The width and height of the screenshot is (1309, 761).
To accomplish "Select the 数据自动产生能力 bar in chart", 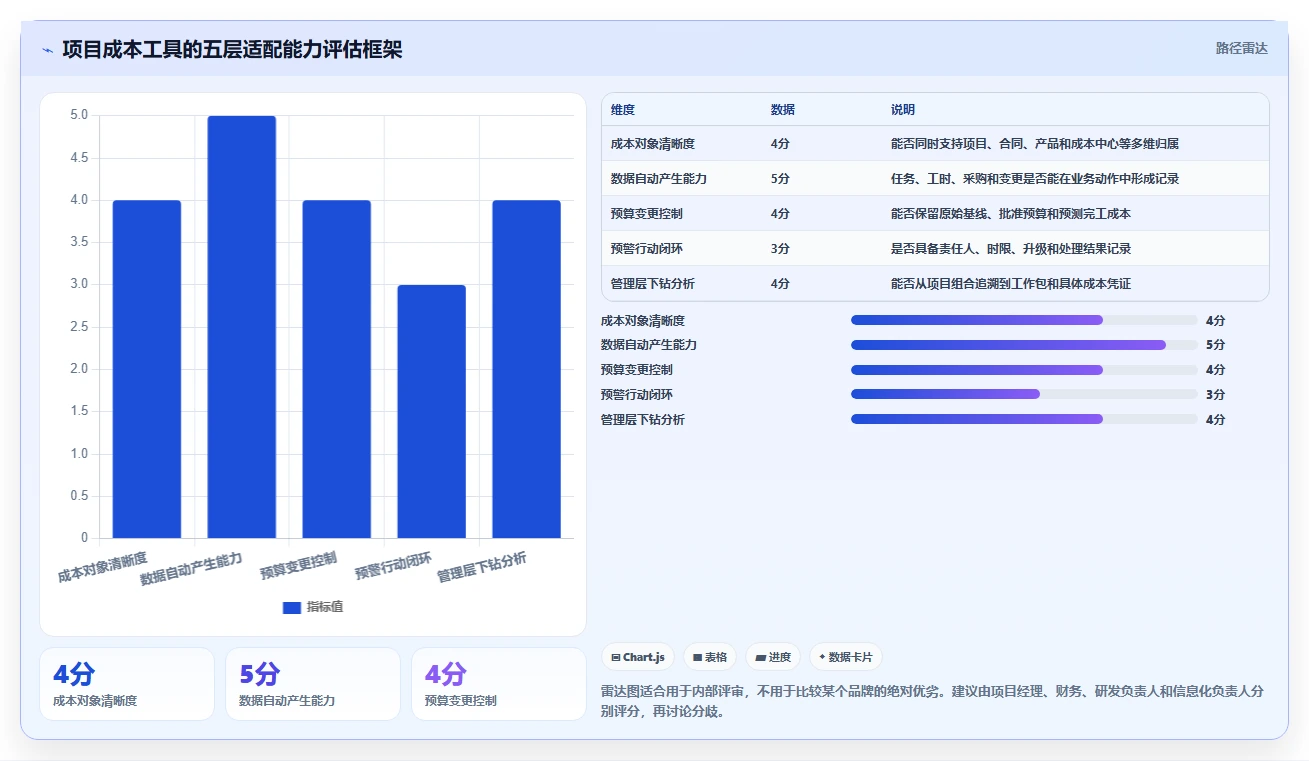I will click(242, 327).
